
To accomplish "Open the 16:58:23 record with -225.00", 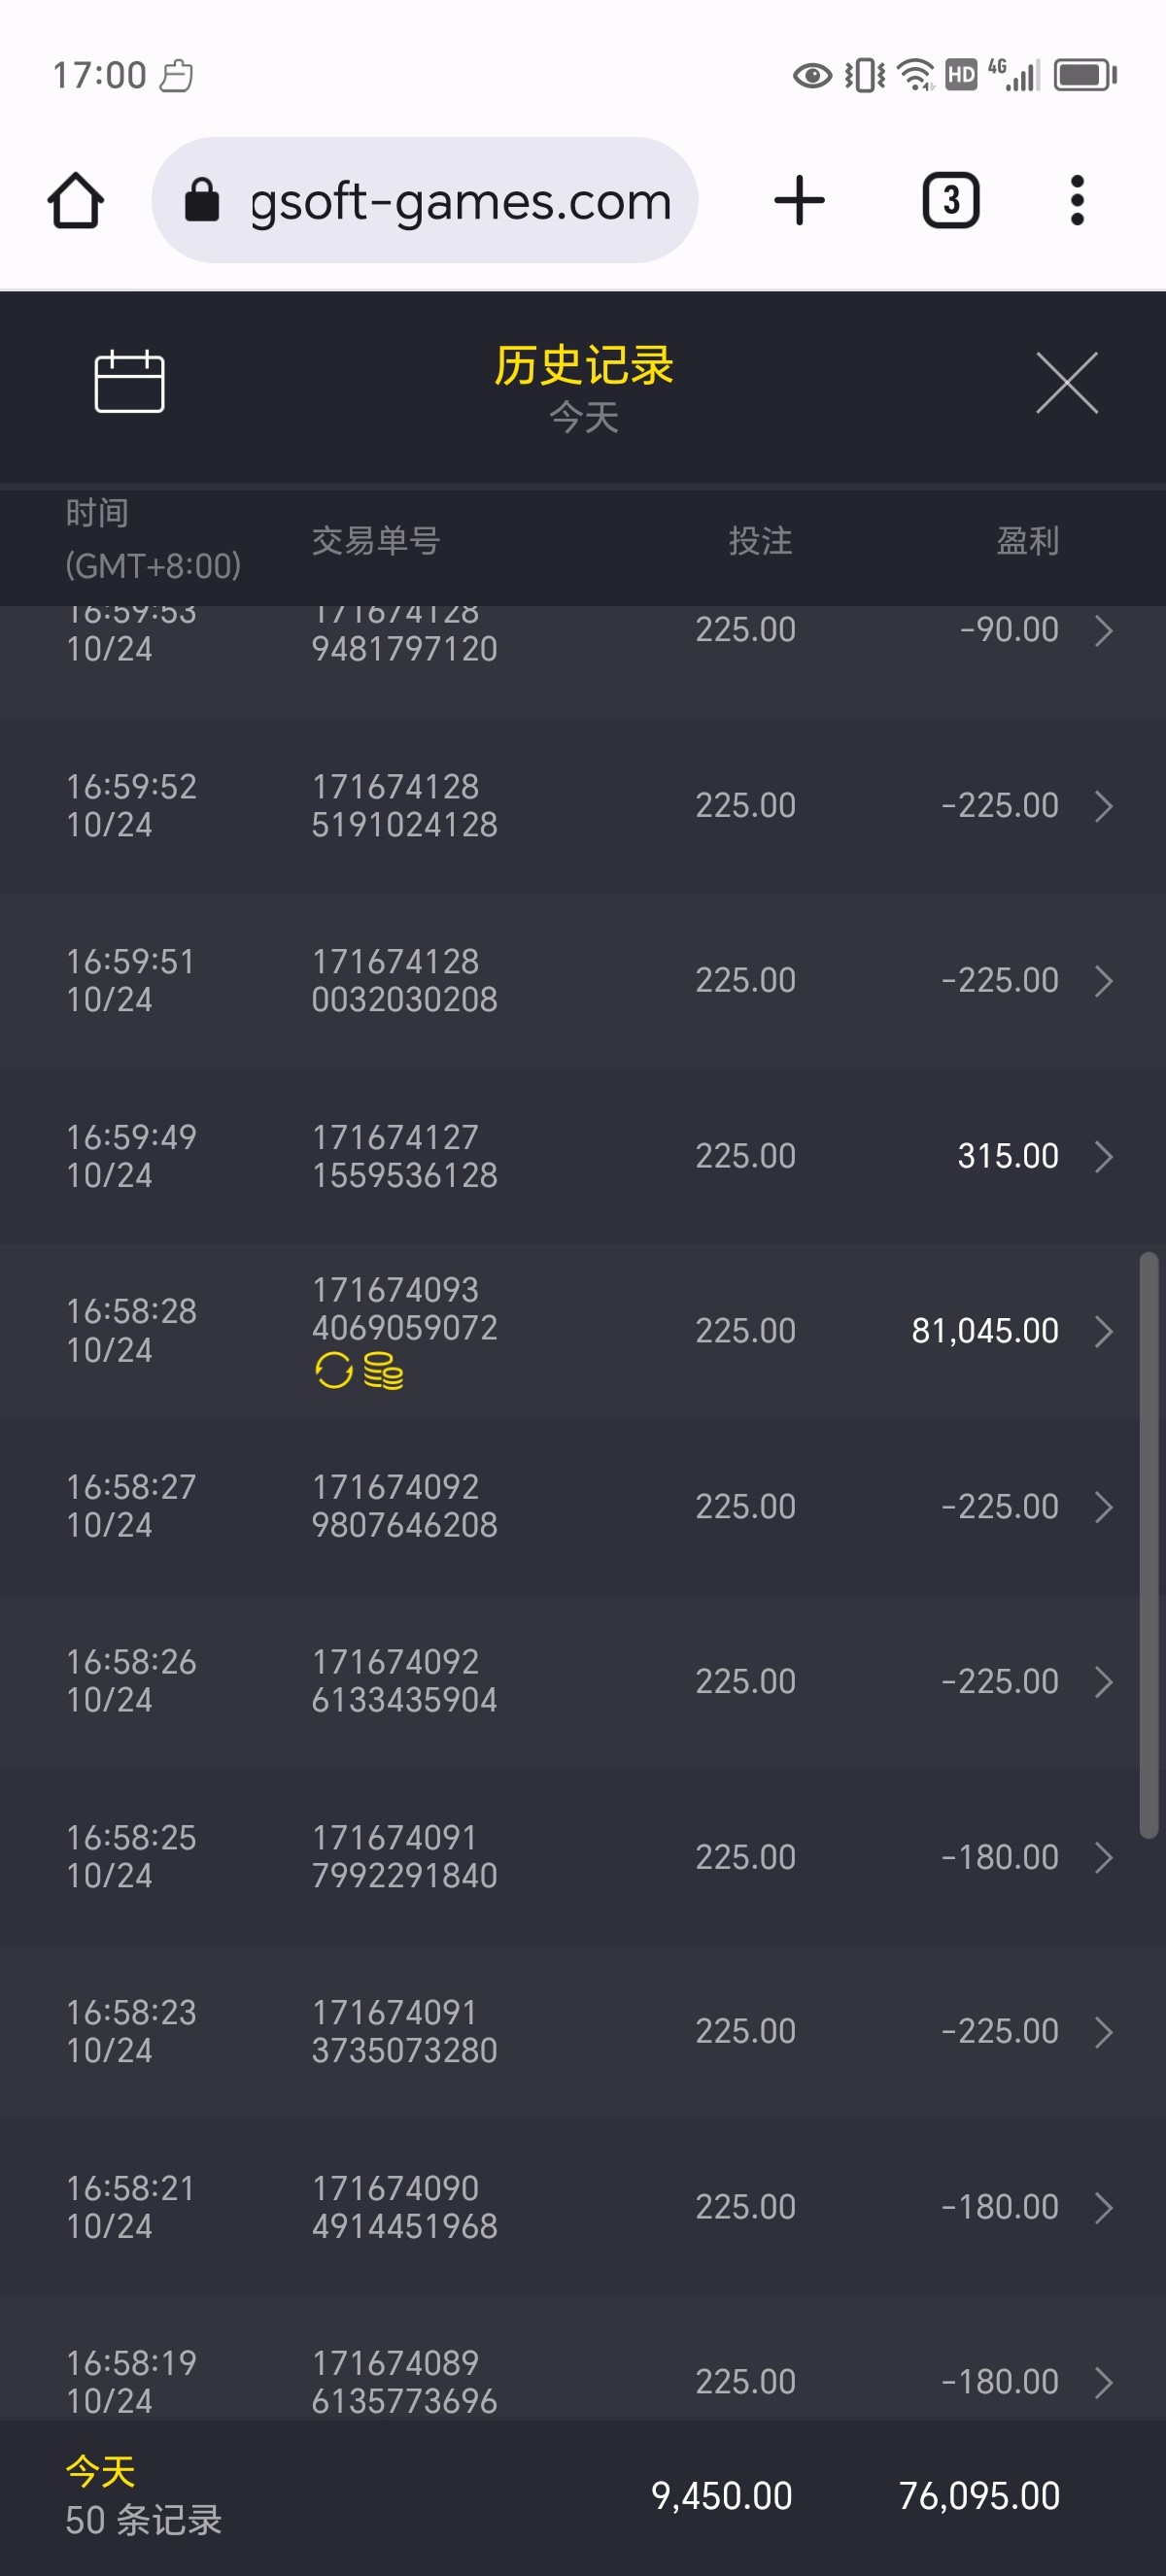I will (x=1103, y=2032).
